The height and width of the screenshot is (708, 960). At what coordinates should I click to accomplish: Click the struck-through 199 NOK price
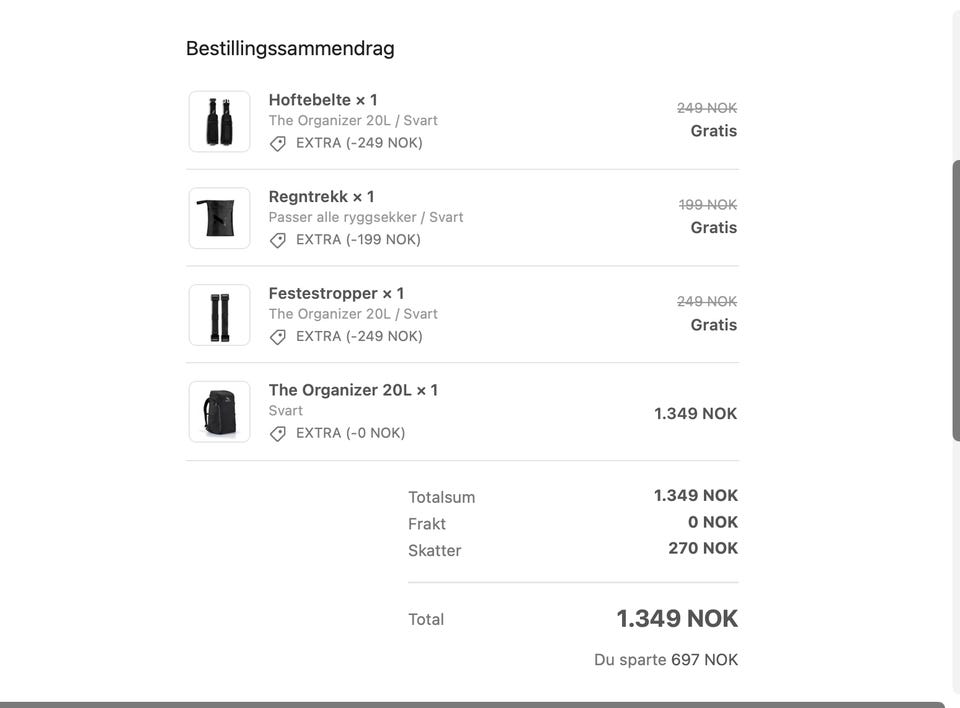click(708, 205)
